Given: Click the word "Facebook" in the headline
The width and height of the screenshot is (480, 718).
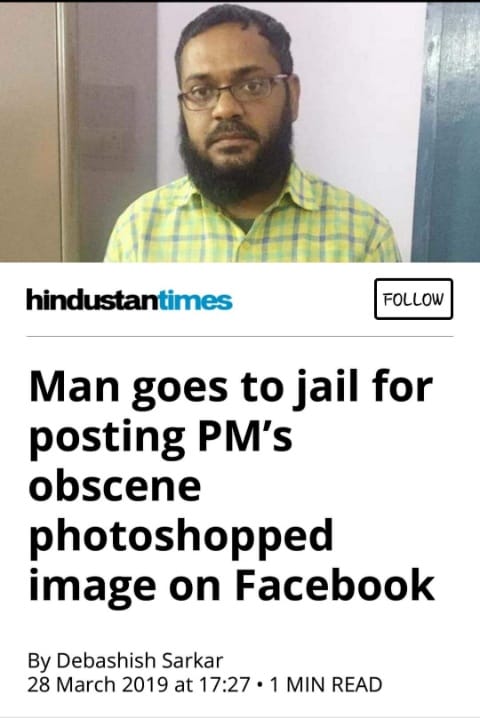Looking at the screenshot, I should pos(335,585).
